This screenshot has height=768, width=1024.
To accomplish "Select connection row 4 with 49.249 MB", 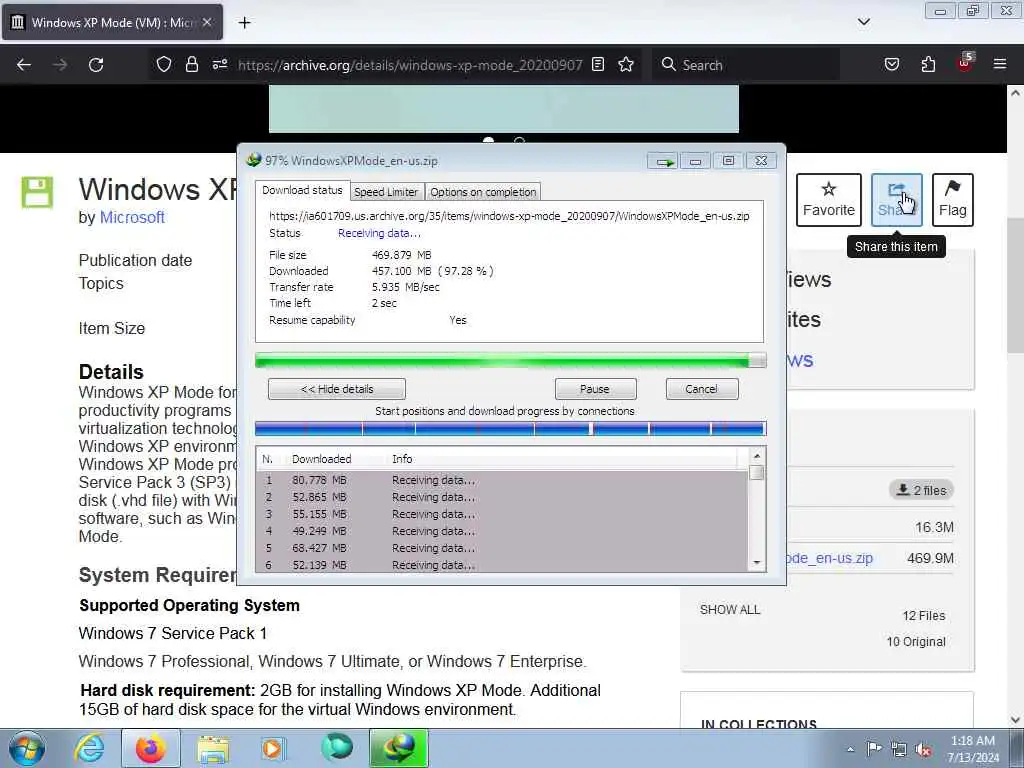I will pyautogui.click(x=502, y=531).
